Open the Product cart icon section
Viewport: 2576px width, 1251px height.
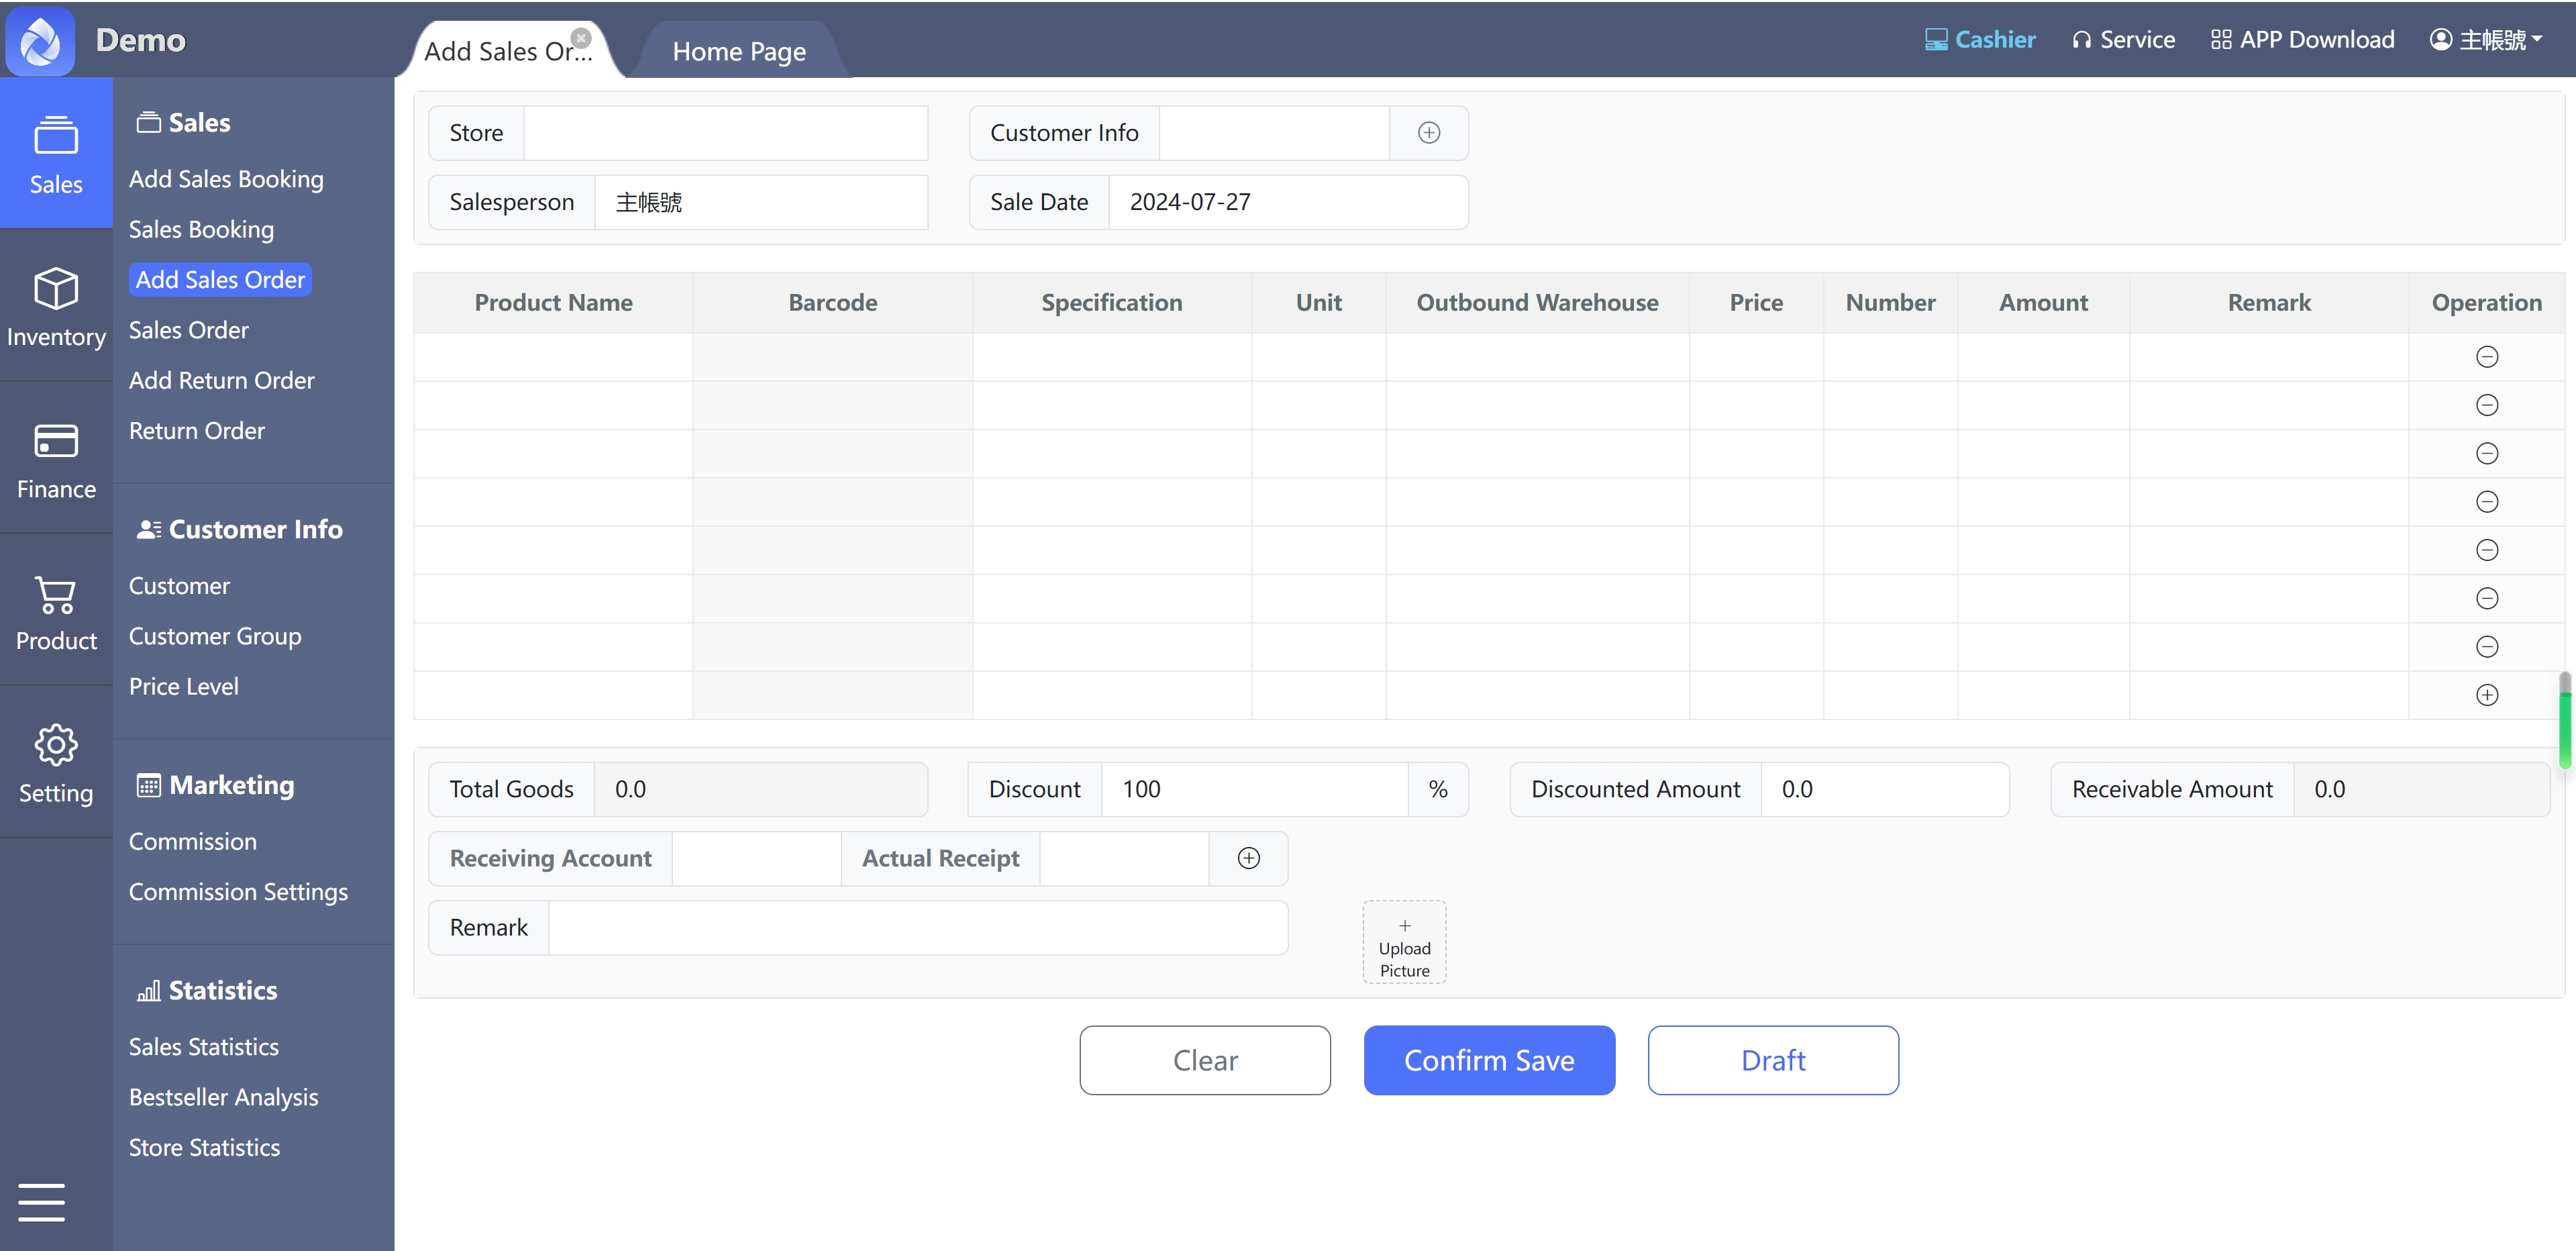(x=56, y=612)
